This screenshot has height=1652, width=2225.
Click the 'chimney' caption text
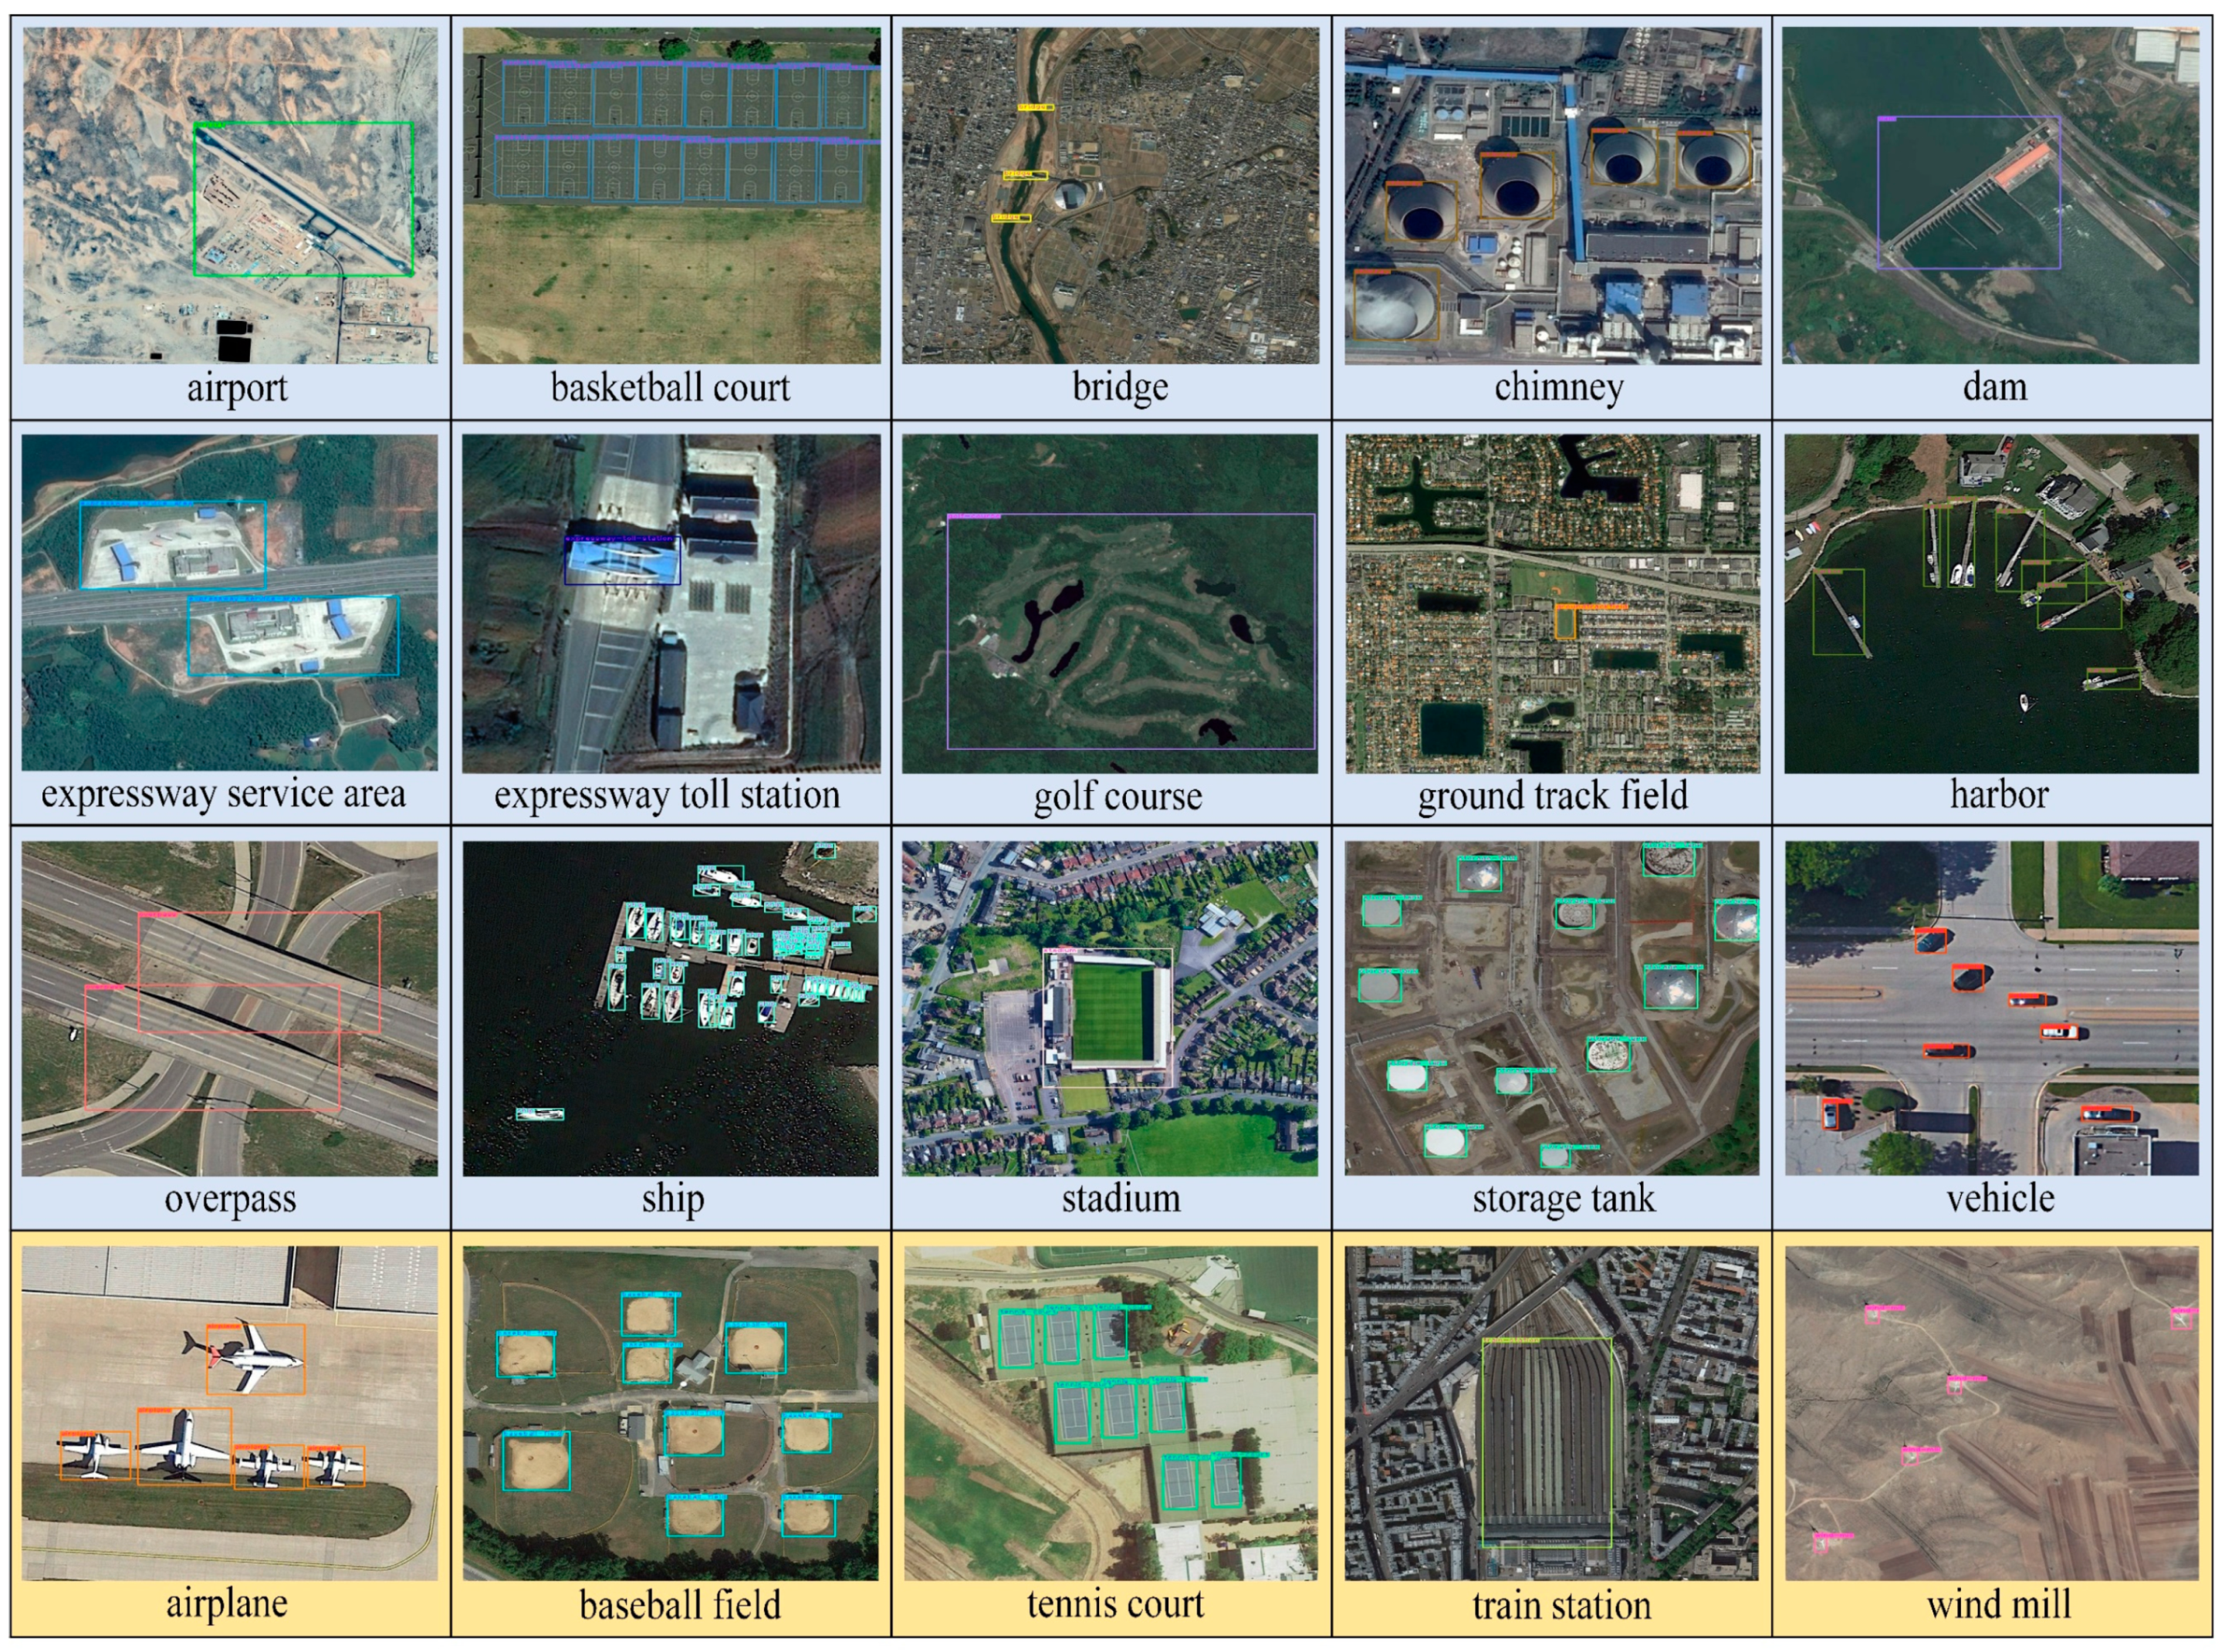1559,388
